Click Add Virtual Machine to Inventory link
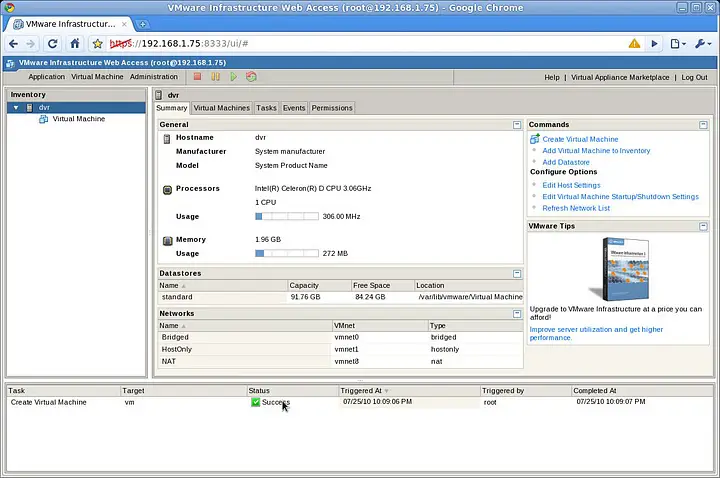Screen dimensions: 720x478 pos(596,151)
